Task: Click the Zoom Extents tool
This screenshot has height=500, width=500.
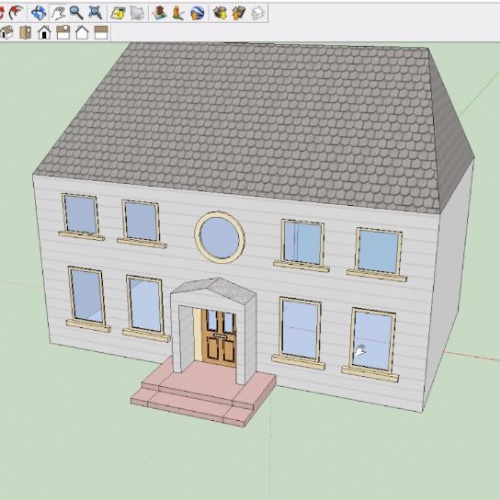Action: 95,13
